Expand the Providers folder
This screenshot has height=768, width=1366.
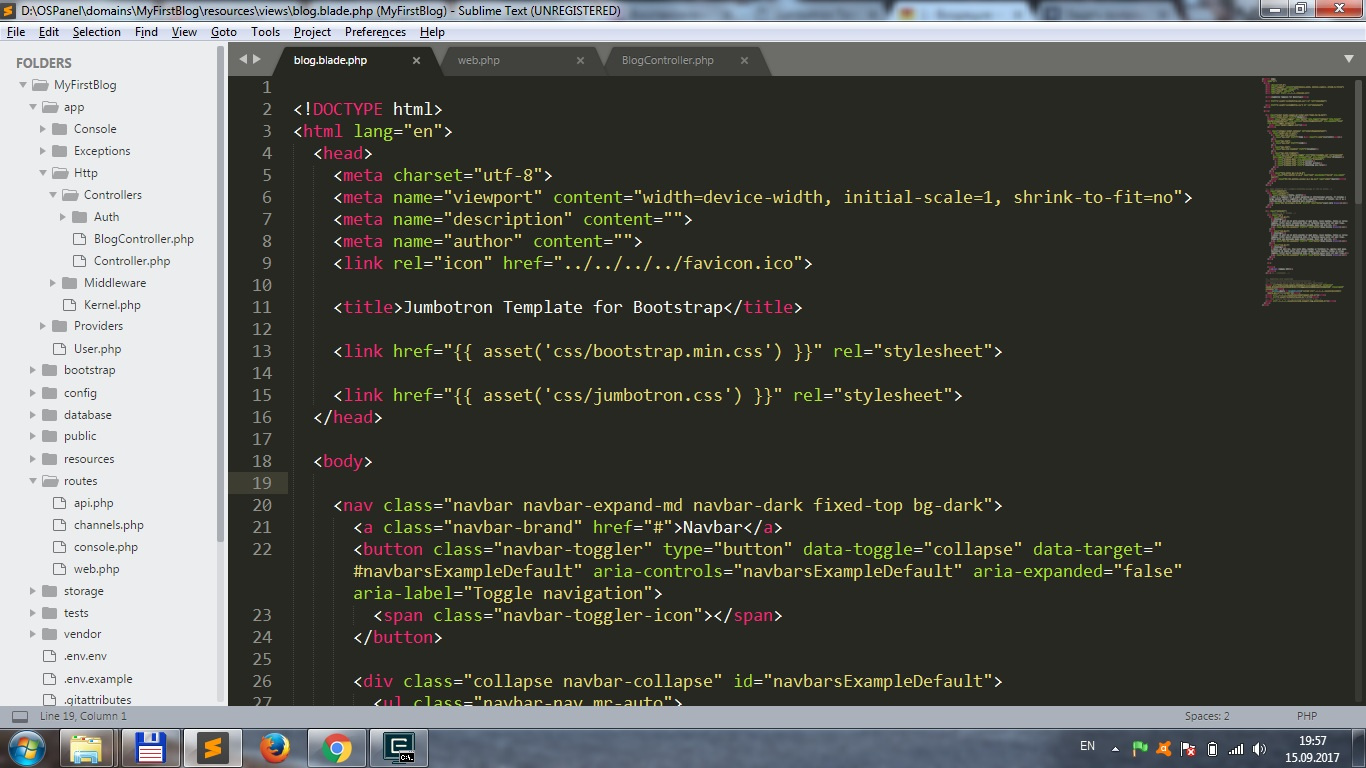[x=43, y=326]
